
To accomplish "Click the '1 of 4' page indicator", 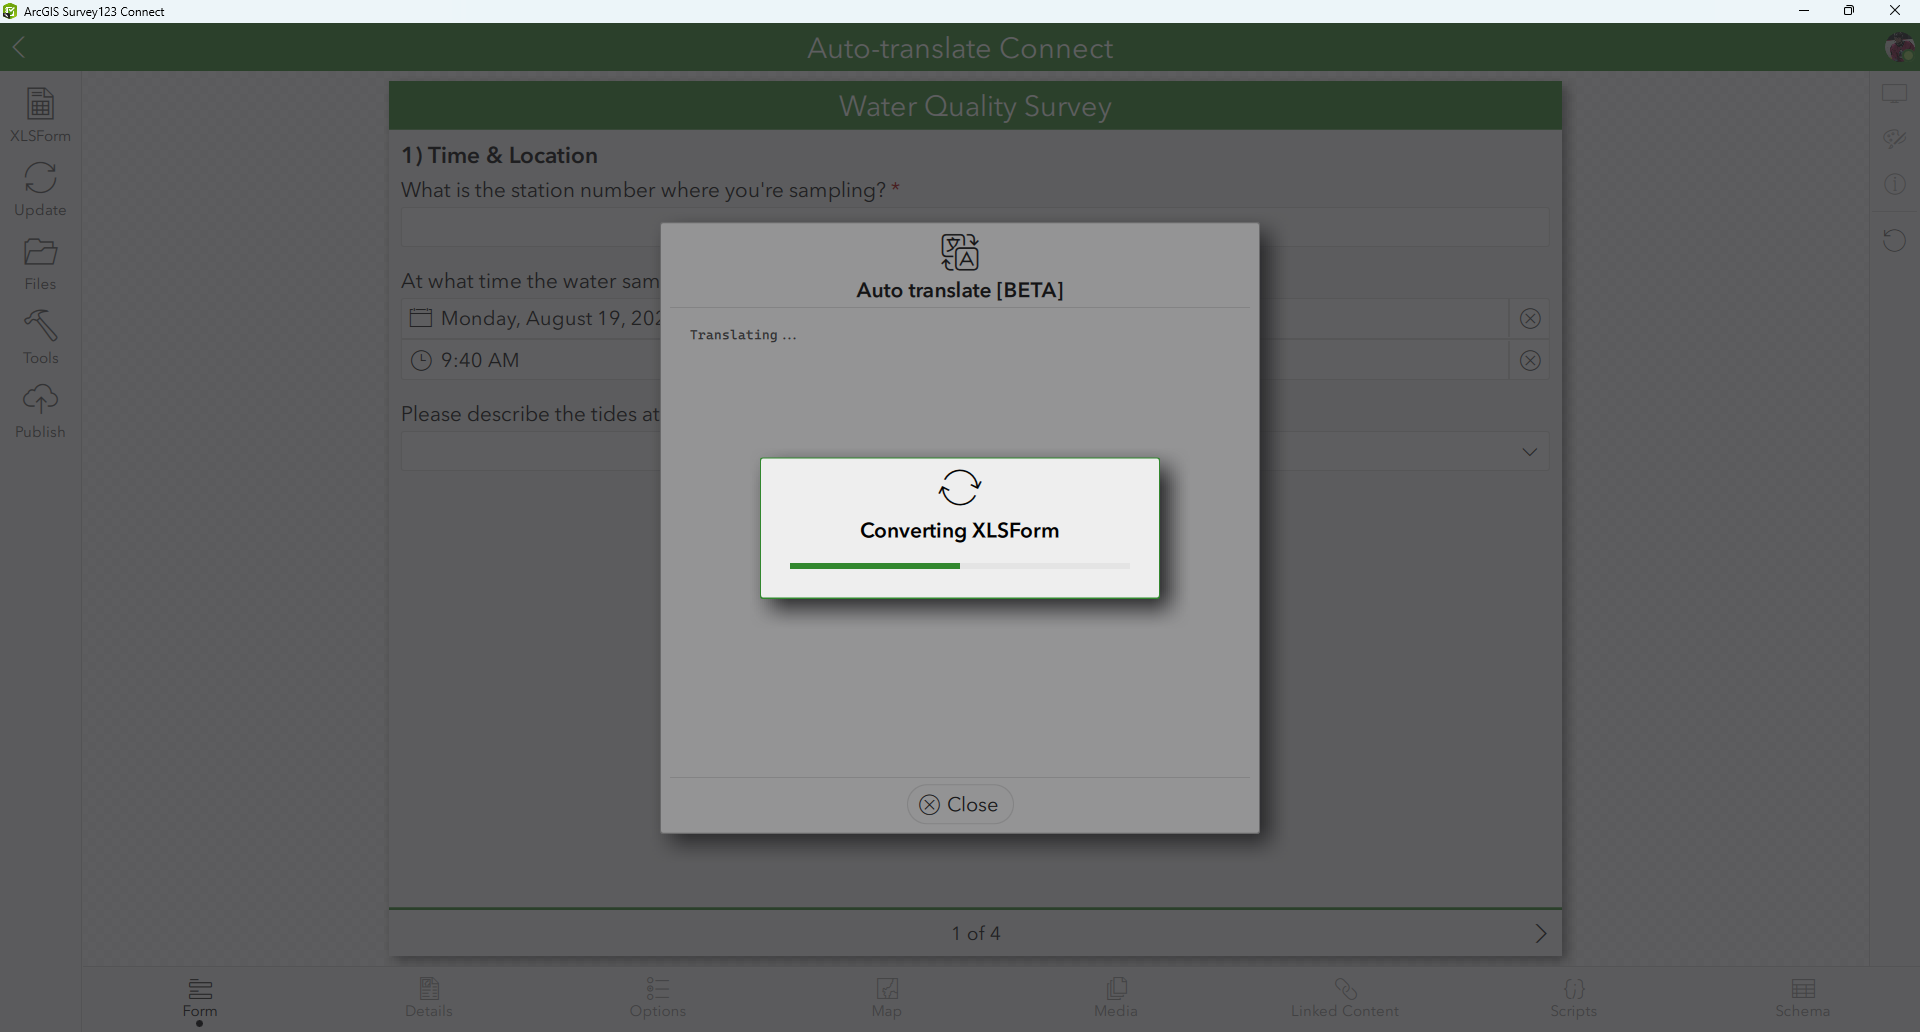I will (x=976, y=933).
